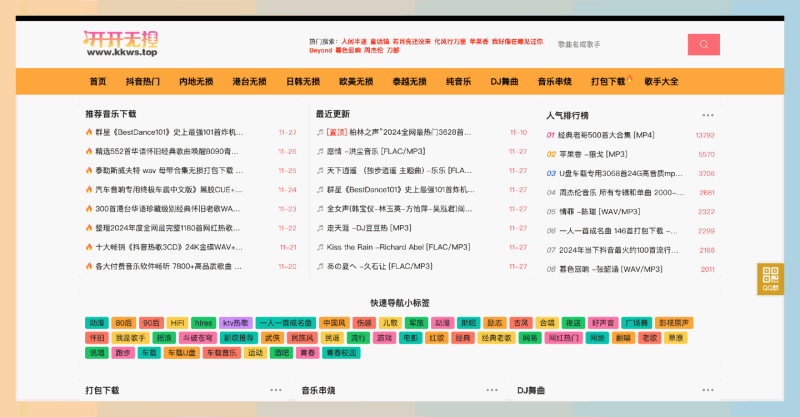
Task: Select the 民族风 tag
Action: click(x=303, y=338)
